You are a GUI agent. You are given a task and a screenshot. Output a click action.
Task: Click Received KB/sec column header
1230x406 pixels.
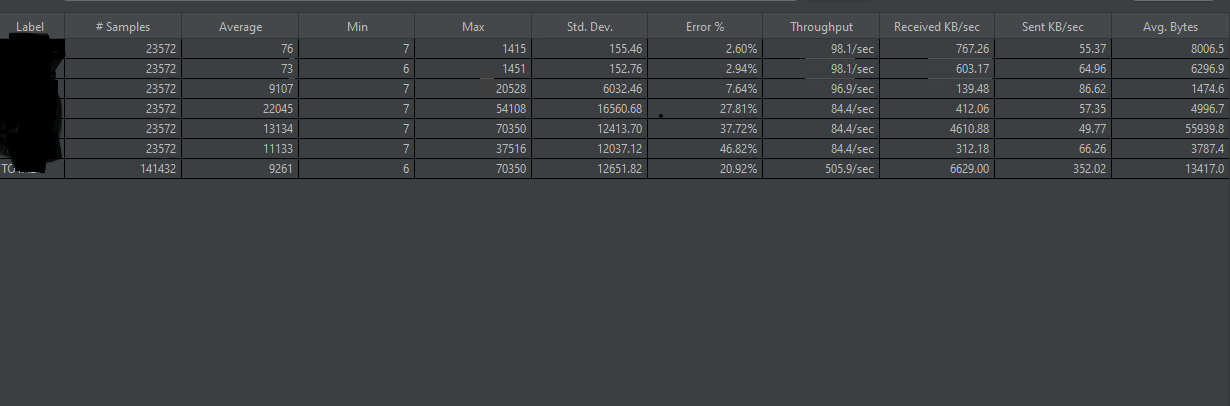[x=937, y=27]
